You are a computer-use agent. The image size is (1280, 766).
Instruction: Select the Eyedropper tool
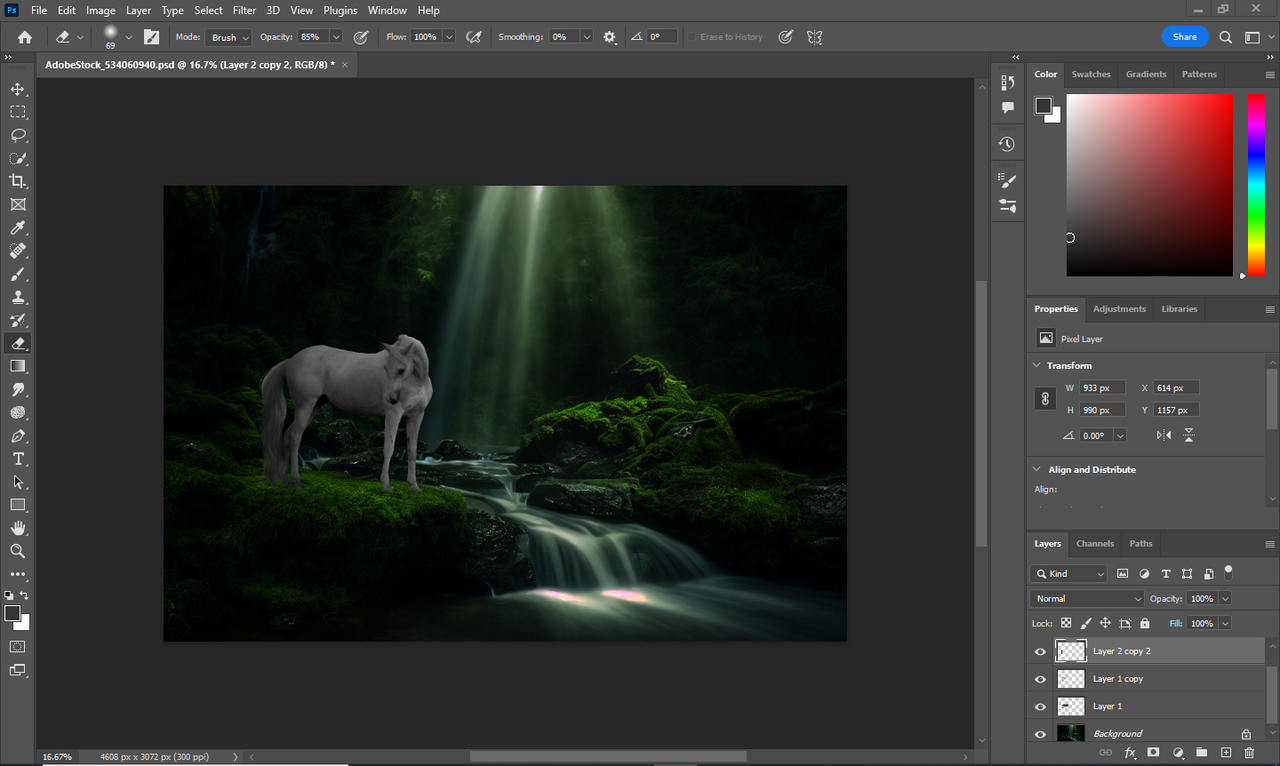point(18,228)
